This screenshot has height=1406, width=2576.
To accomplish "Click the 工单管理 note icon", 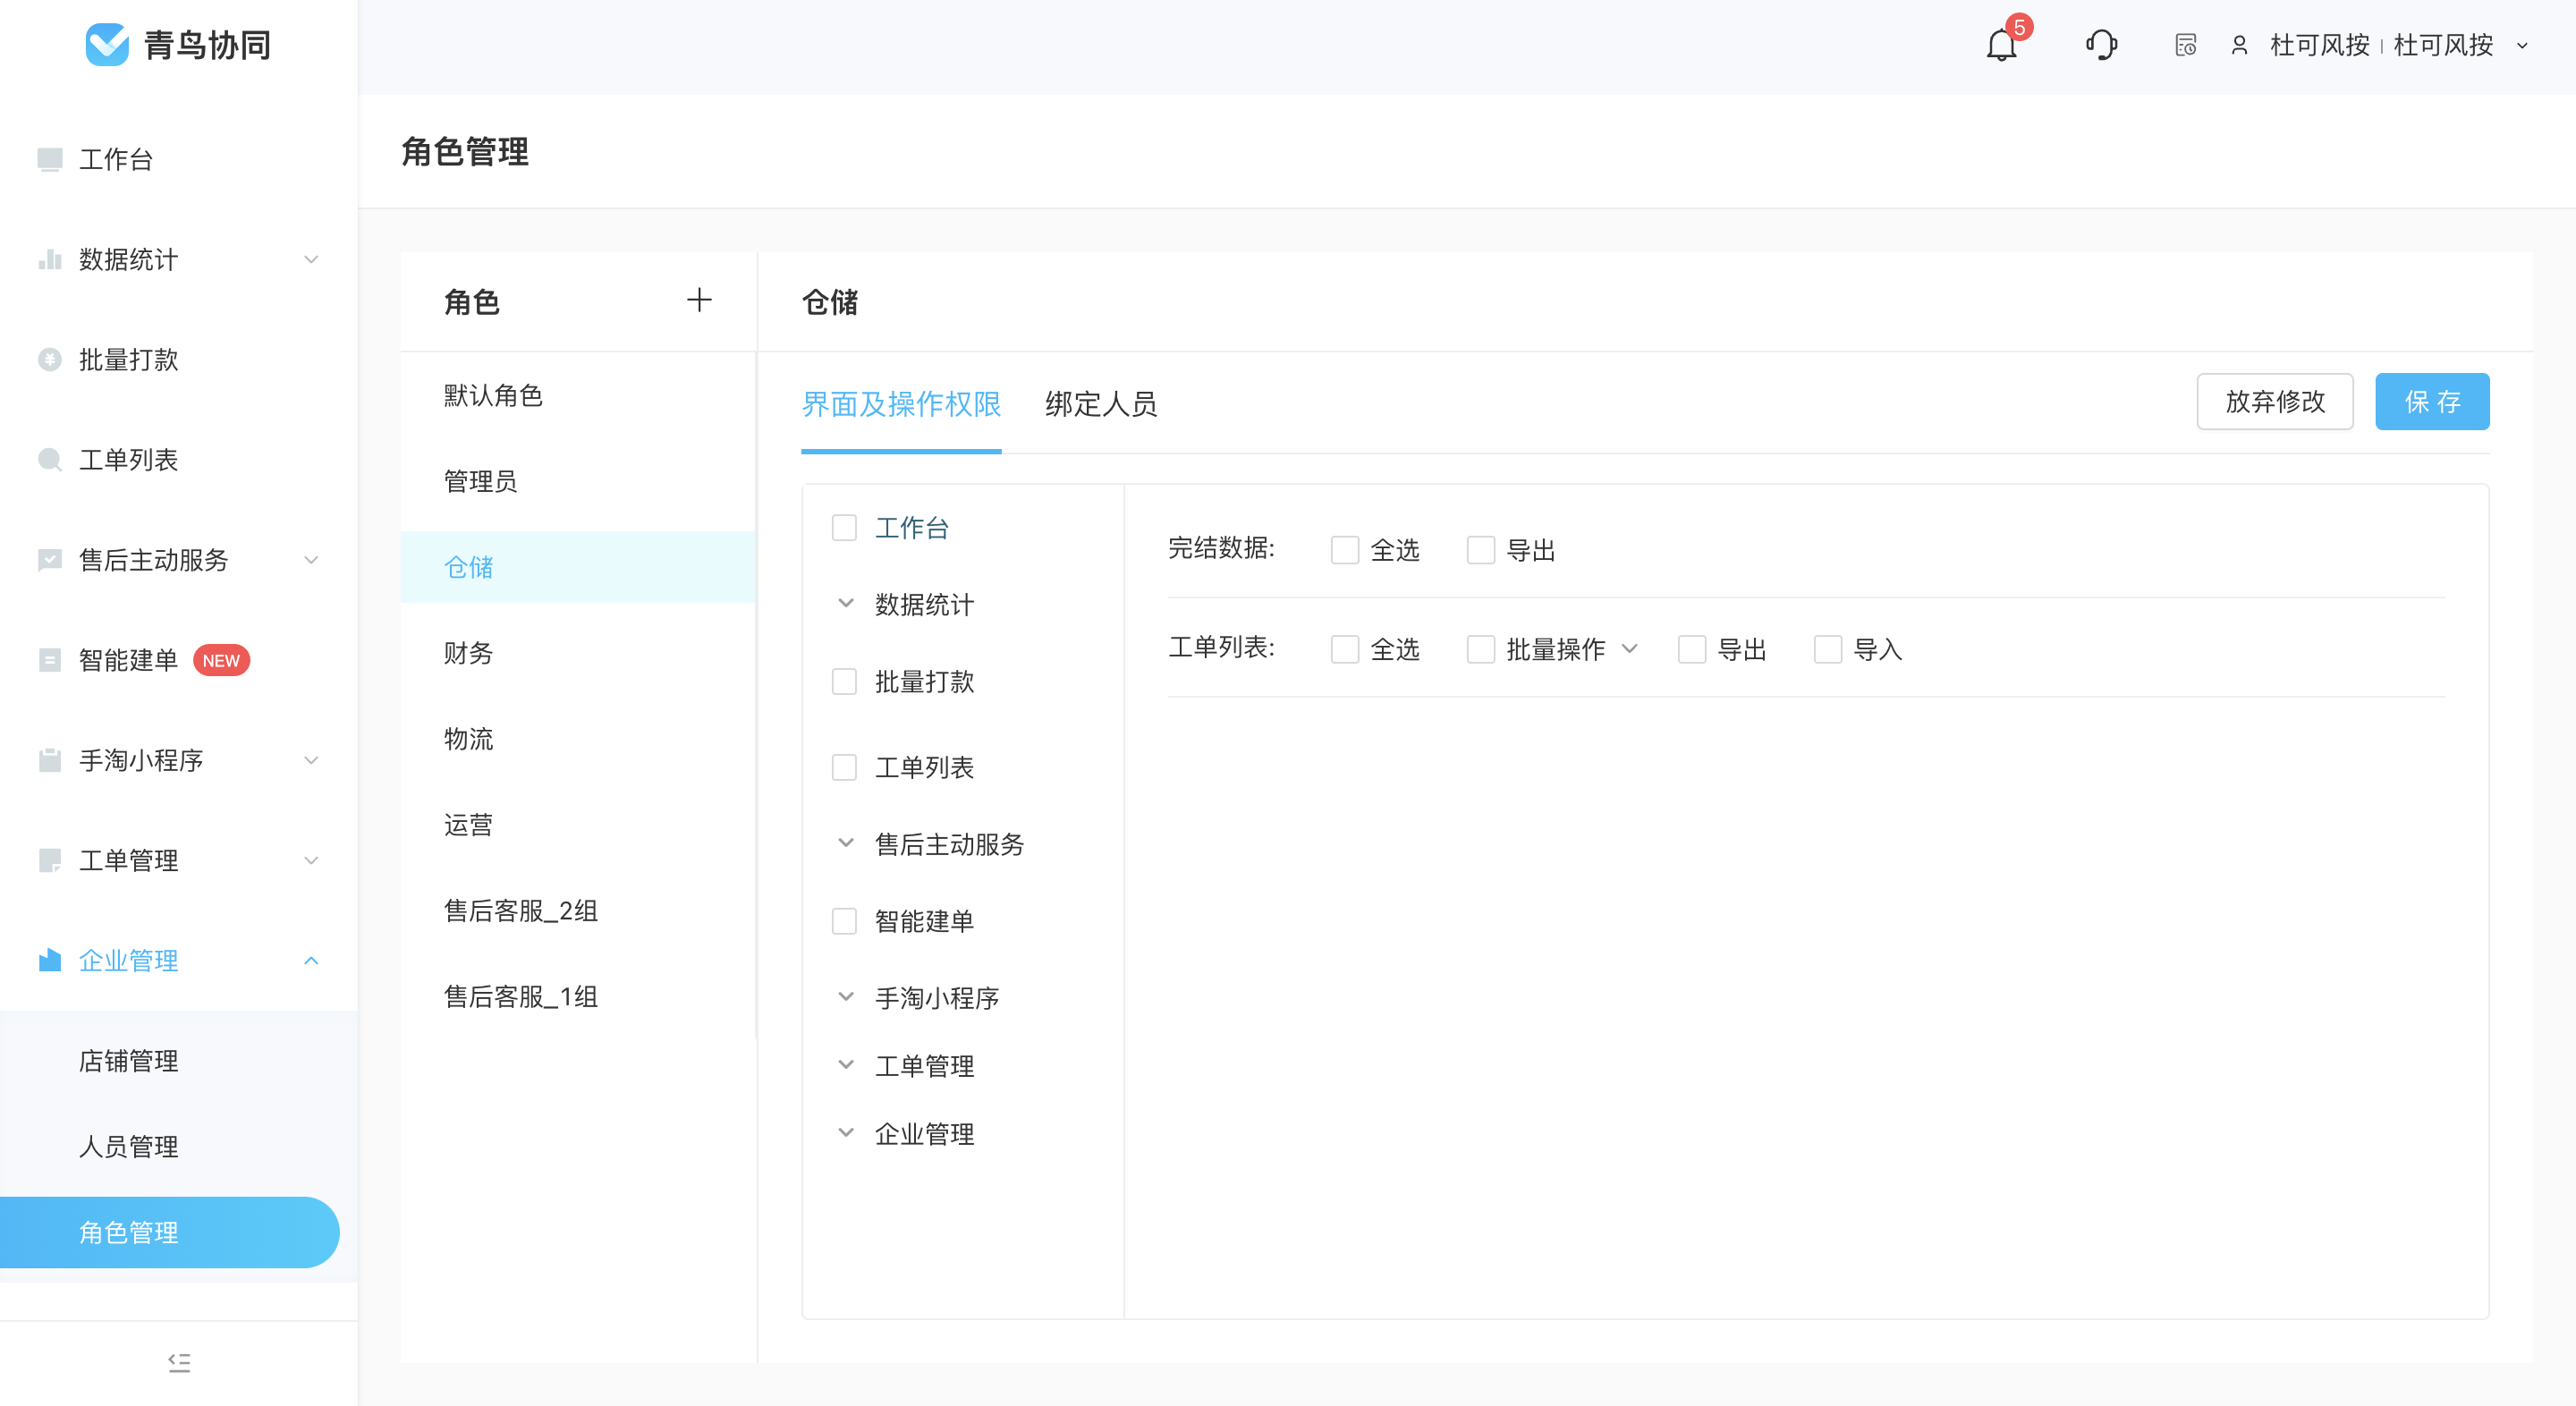I will (49, 860).
